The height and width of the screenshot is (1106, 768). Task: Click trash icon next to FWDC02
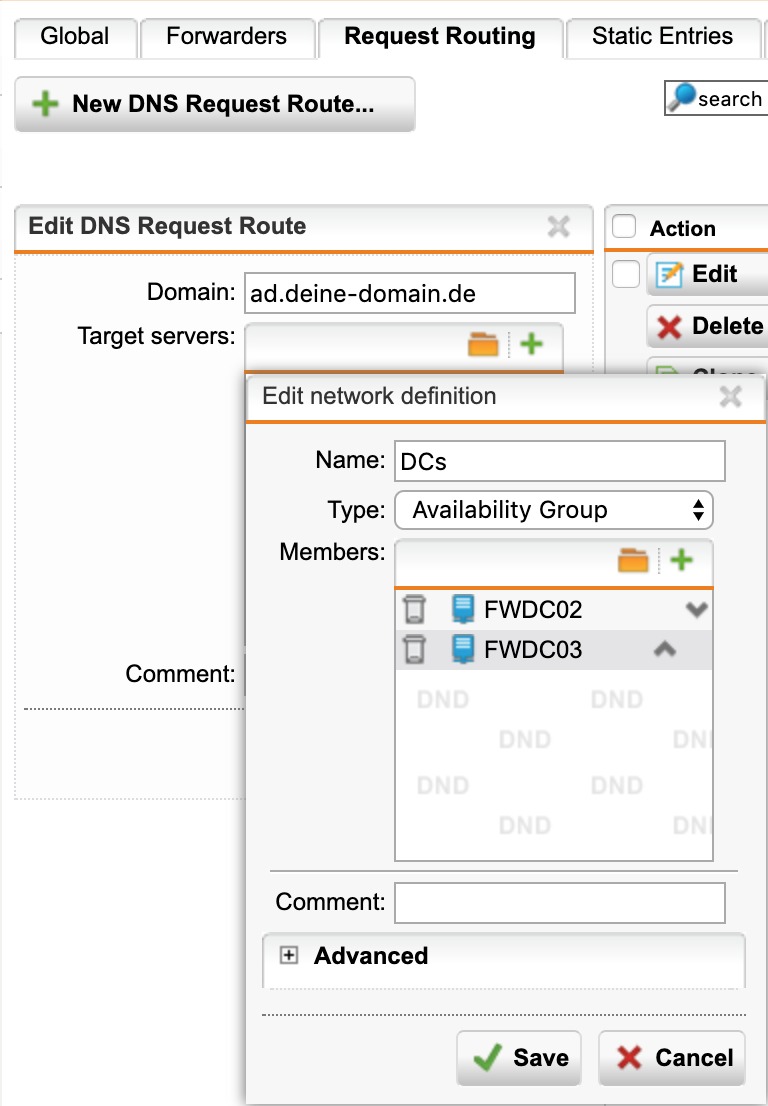click(x=414, y=609)
